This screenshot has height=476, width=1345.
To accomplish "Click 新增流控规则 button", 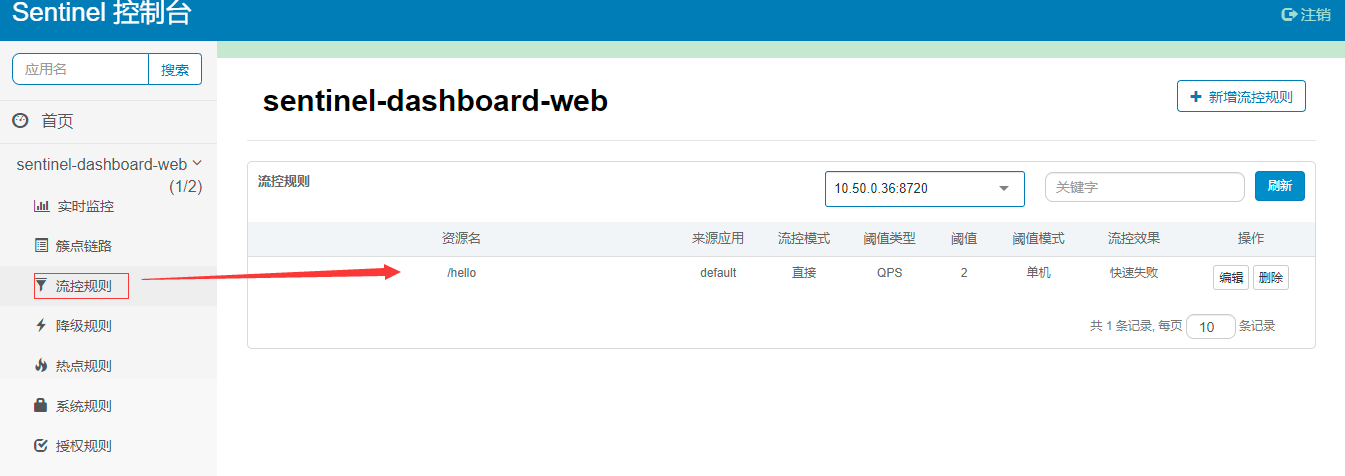I will [1241, 96].
